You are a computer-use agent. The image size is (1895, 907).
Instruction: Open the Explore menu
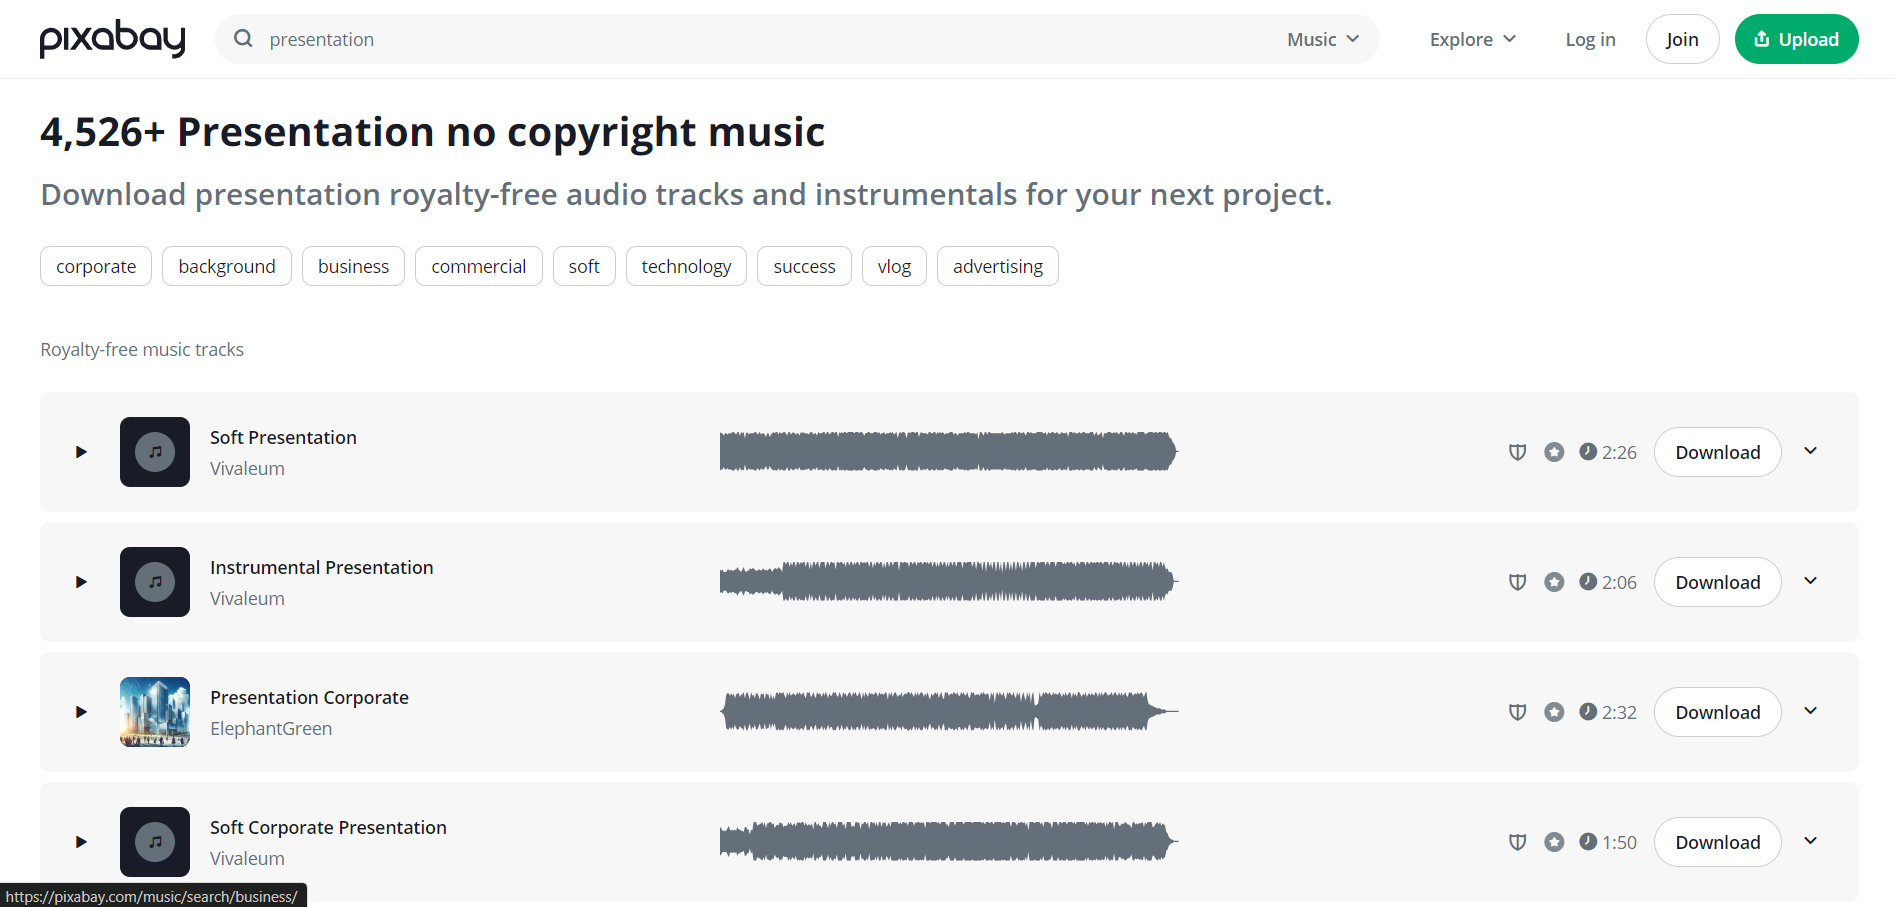[1472, 39]
